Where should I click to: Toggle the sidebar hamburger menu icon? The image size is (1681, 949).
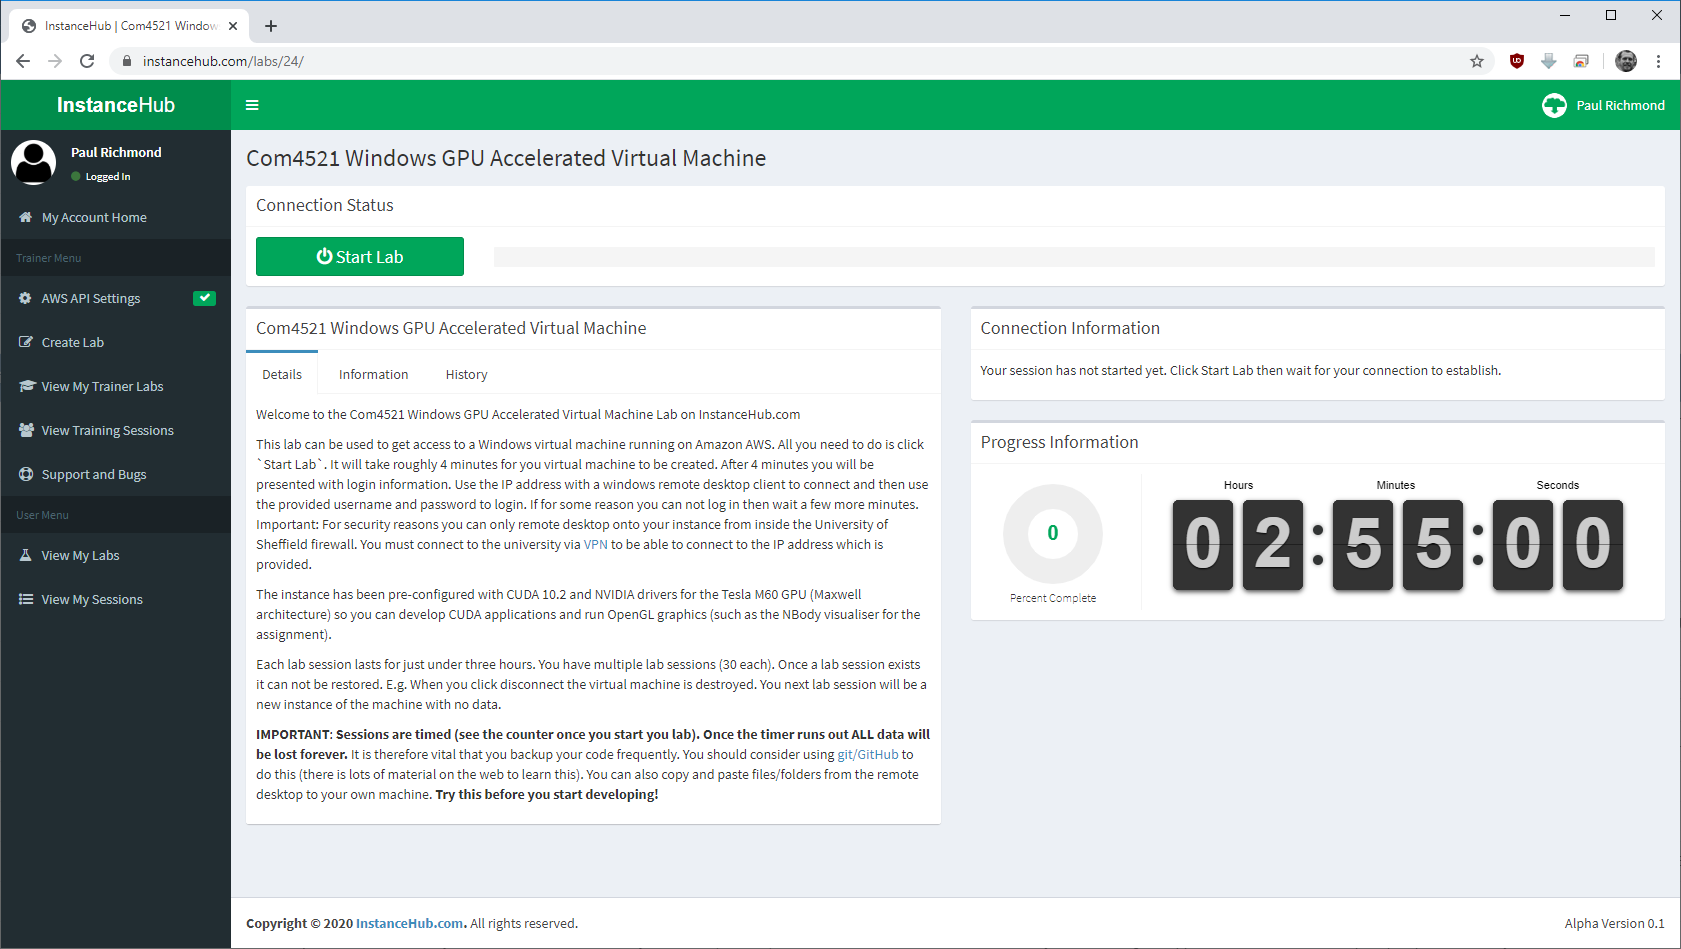(x=252, y=105)
